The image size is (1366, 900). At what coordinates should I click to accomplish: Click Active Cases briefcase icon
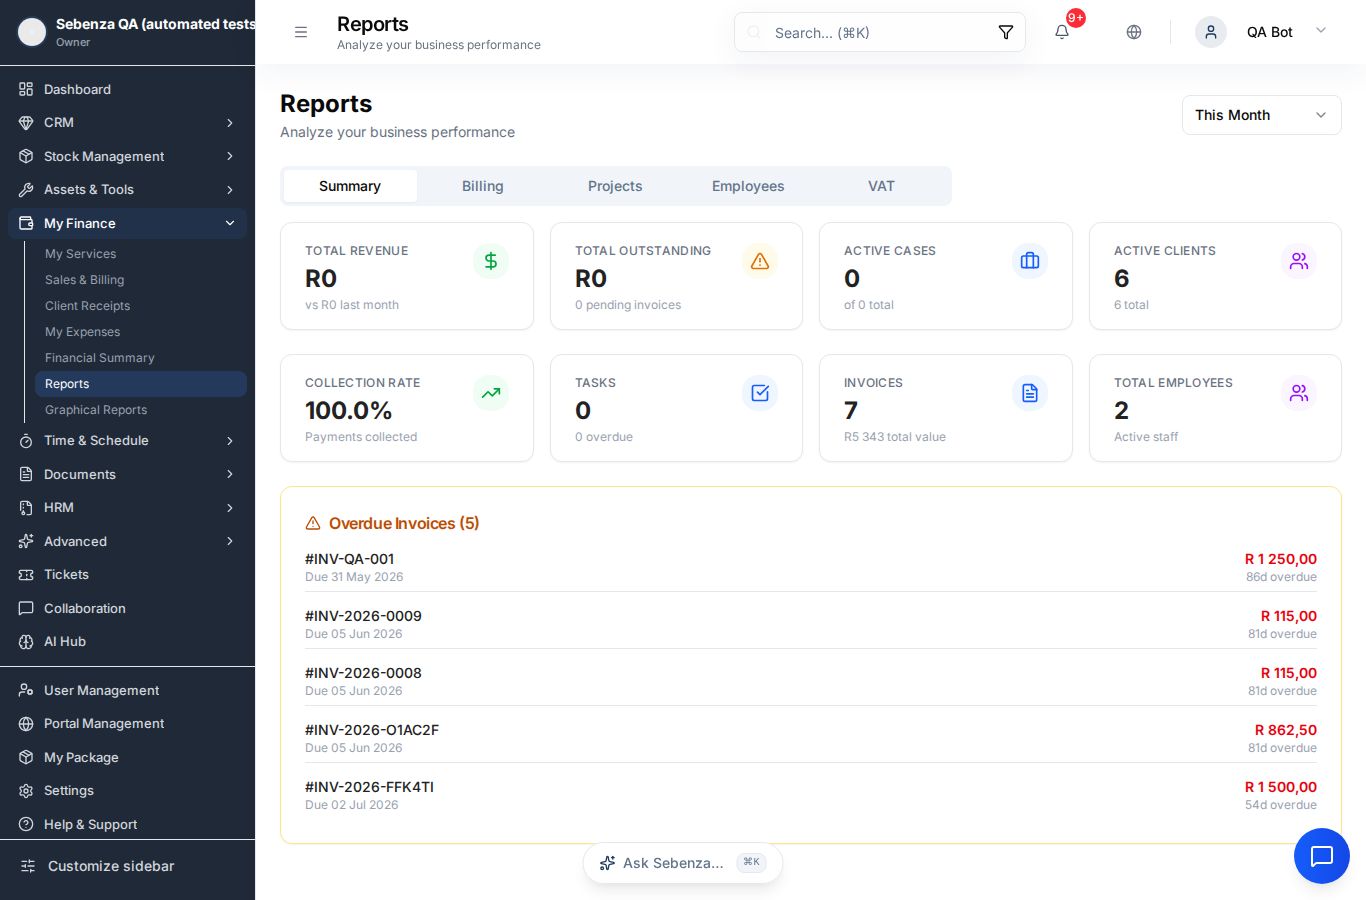click(1030, 261)
